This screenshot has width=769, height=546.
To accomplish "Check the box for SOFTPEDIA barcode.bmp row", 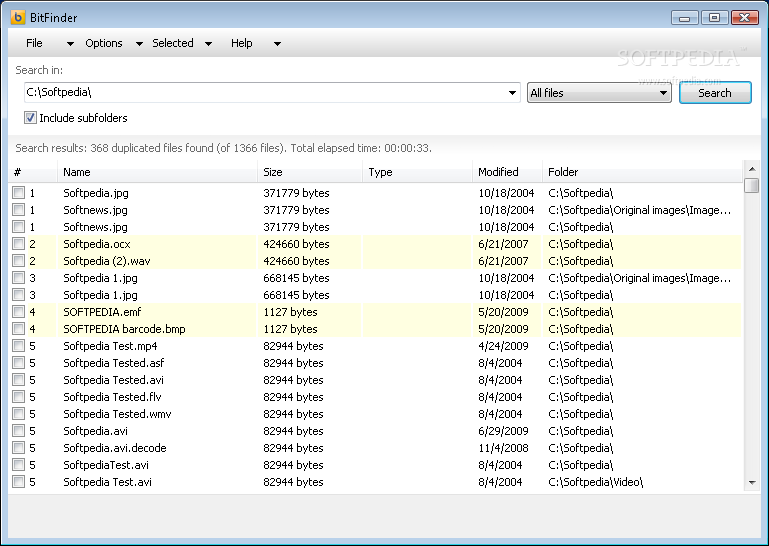I will (19, 329).
